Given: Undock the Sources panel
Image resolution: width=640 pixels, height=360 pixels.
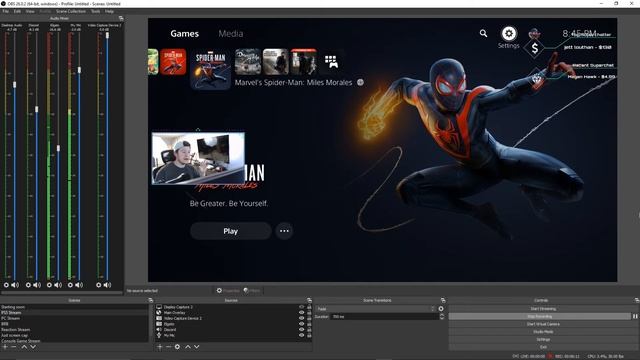Looking at the screenshot, I should tap(309, 300).
